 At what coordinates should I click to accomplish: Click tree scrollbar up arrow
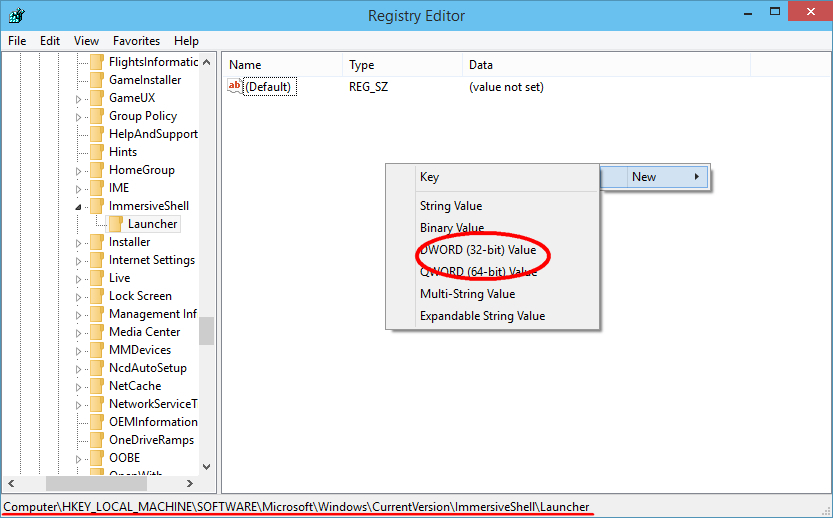click(x=207, y=62)
